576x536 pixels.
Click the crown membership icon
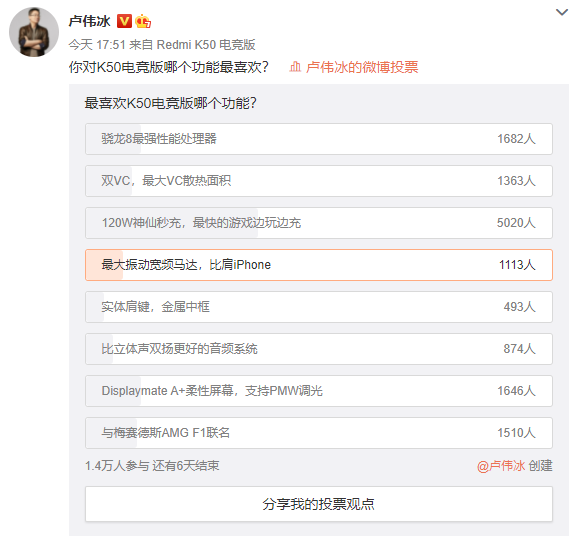(143, 21)
